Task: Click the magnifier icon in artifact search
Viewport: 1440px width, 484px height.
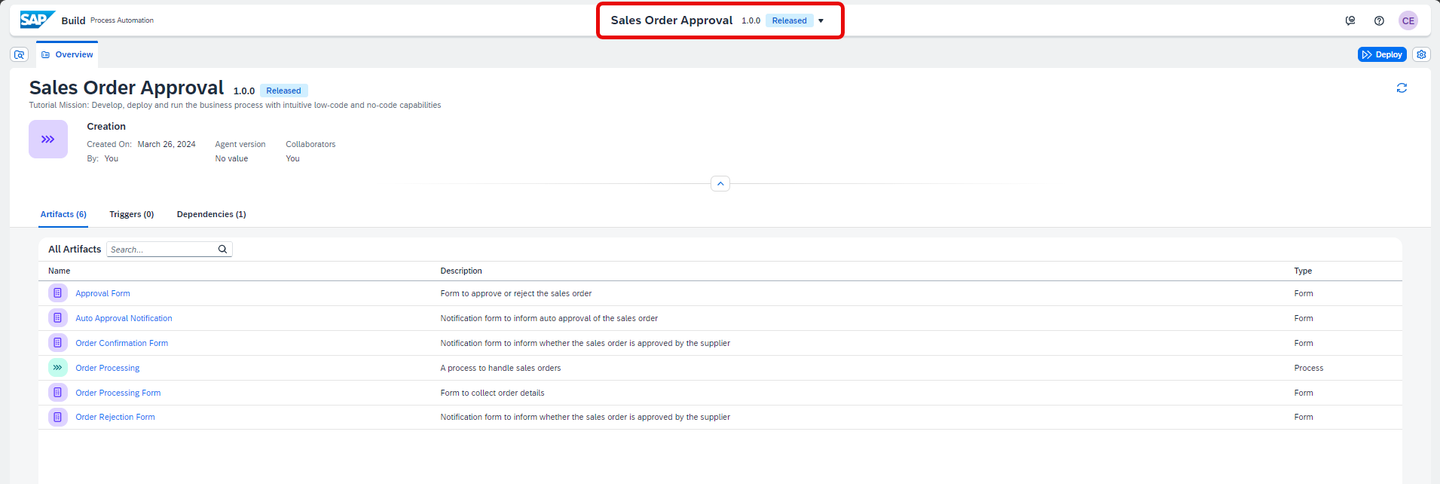Action: pos(222,249)
